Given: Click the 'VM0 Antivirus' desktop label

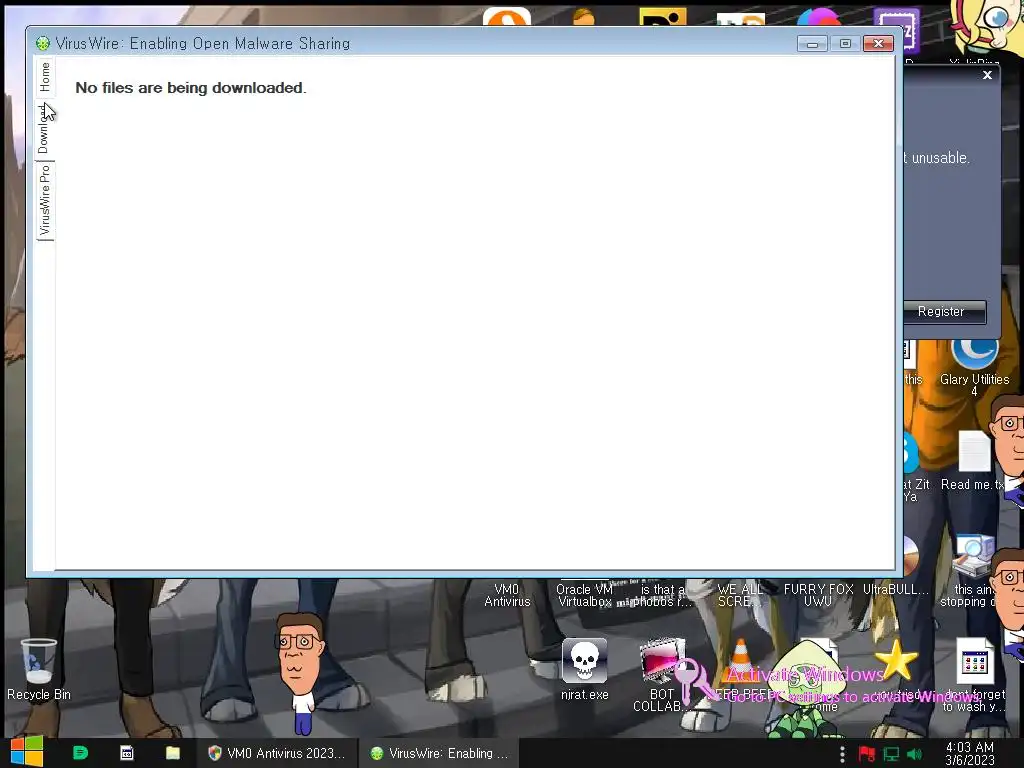Looking at the screenshot, I should pyautogui.click(x=507, y=596).
